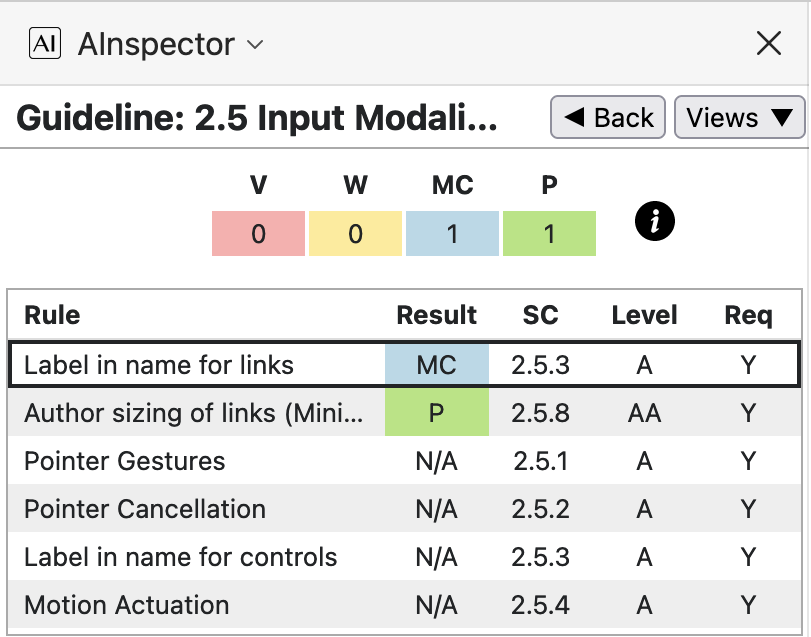Click the Level column header
Image resolution: width=811 pixels, height=637 pixels.
tap(644, 316)
